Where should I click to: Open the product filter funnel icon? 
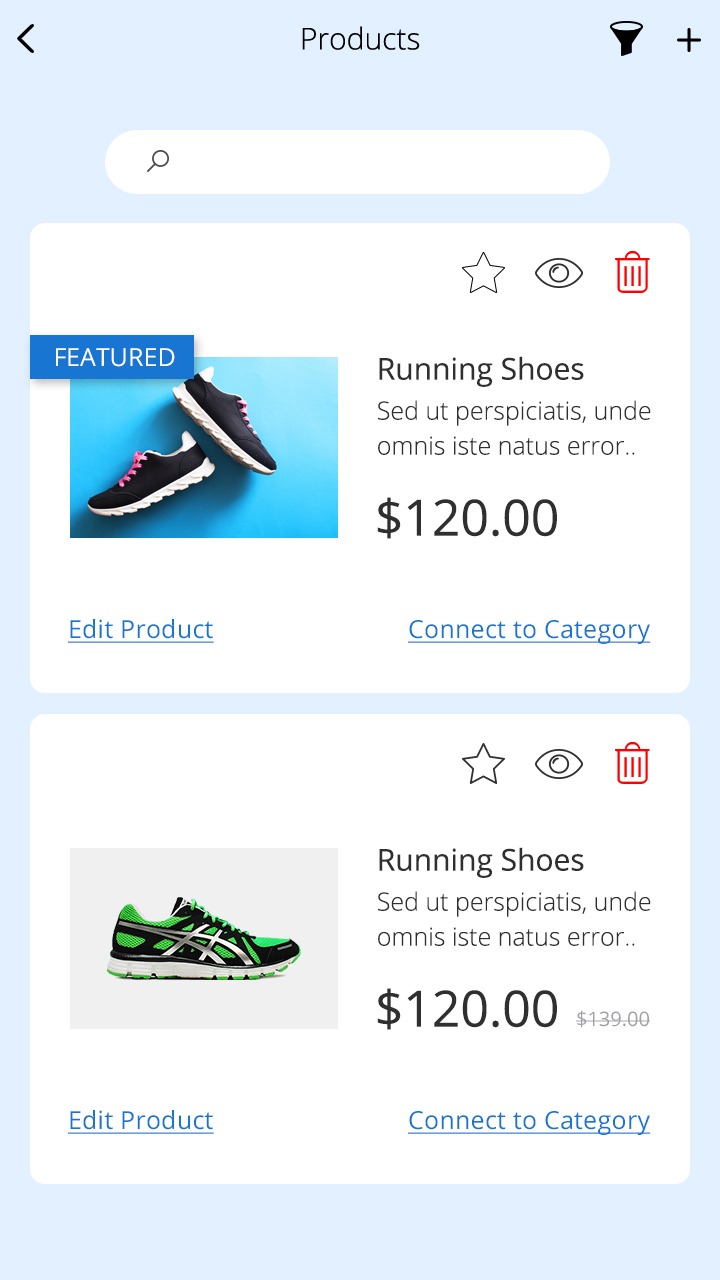pyautogui.click(x=626, y=39)
